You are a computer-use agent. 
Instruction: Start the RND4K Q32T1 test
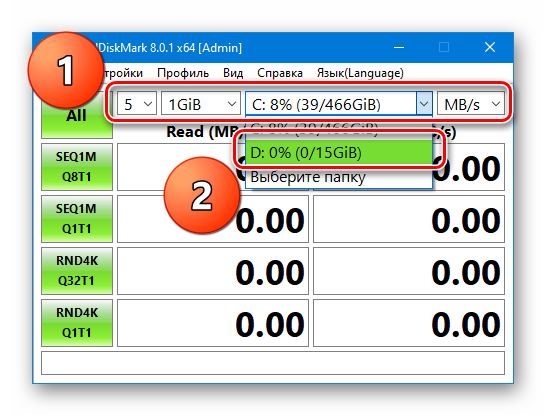77,271
